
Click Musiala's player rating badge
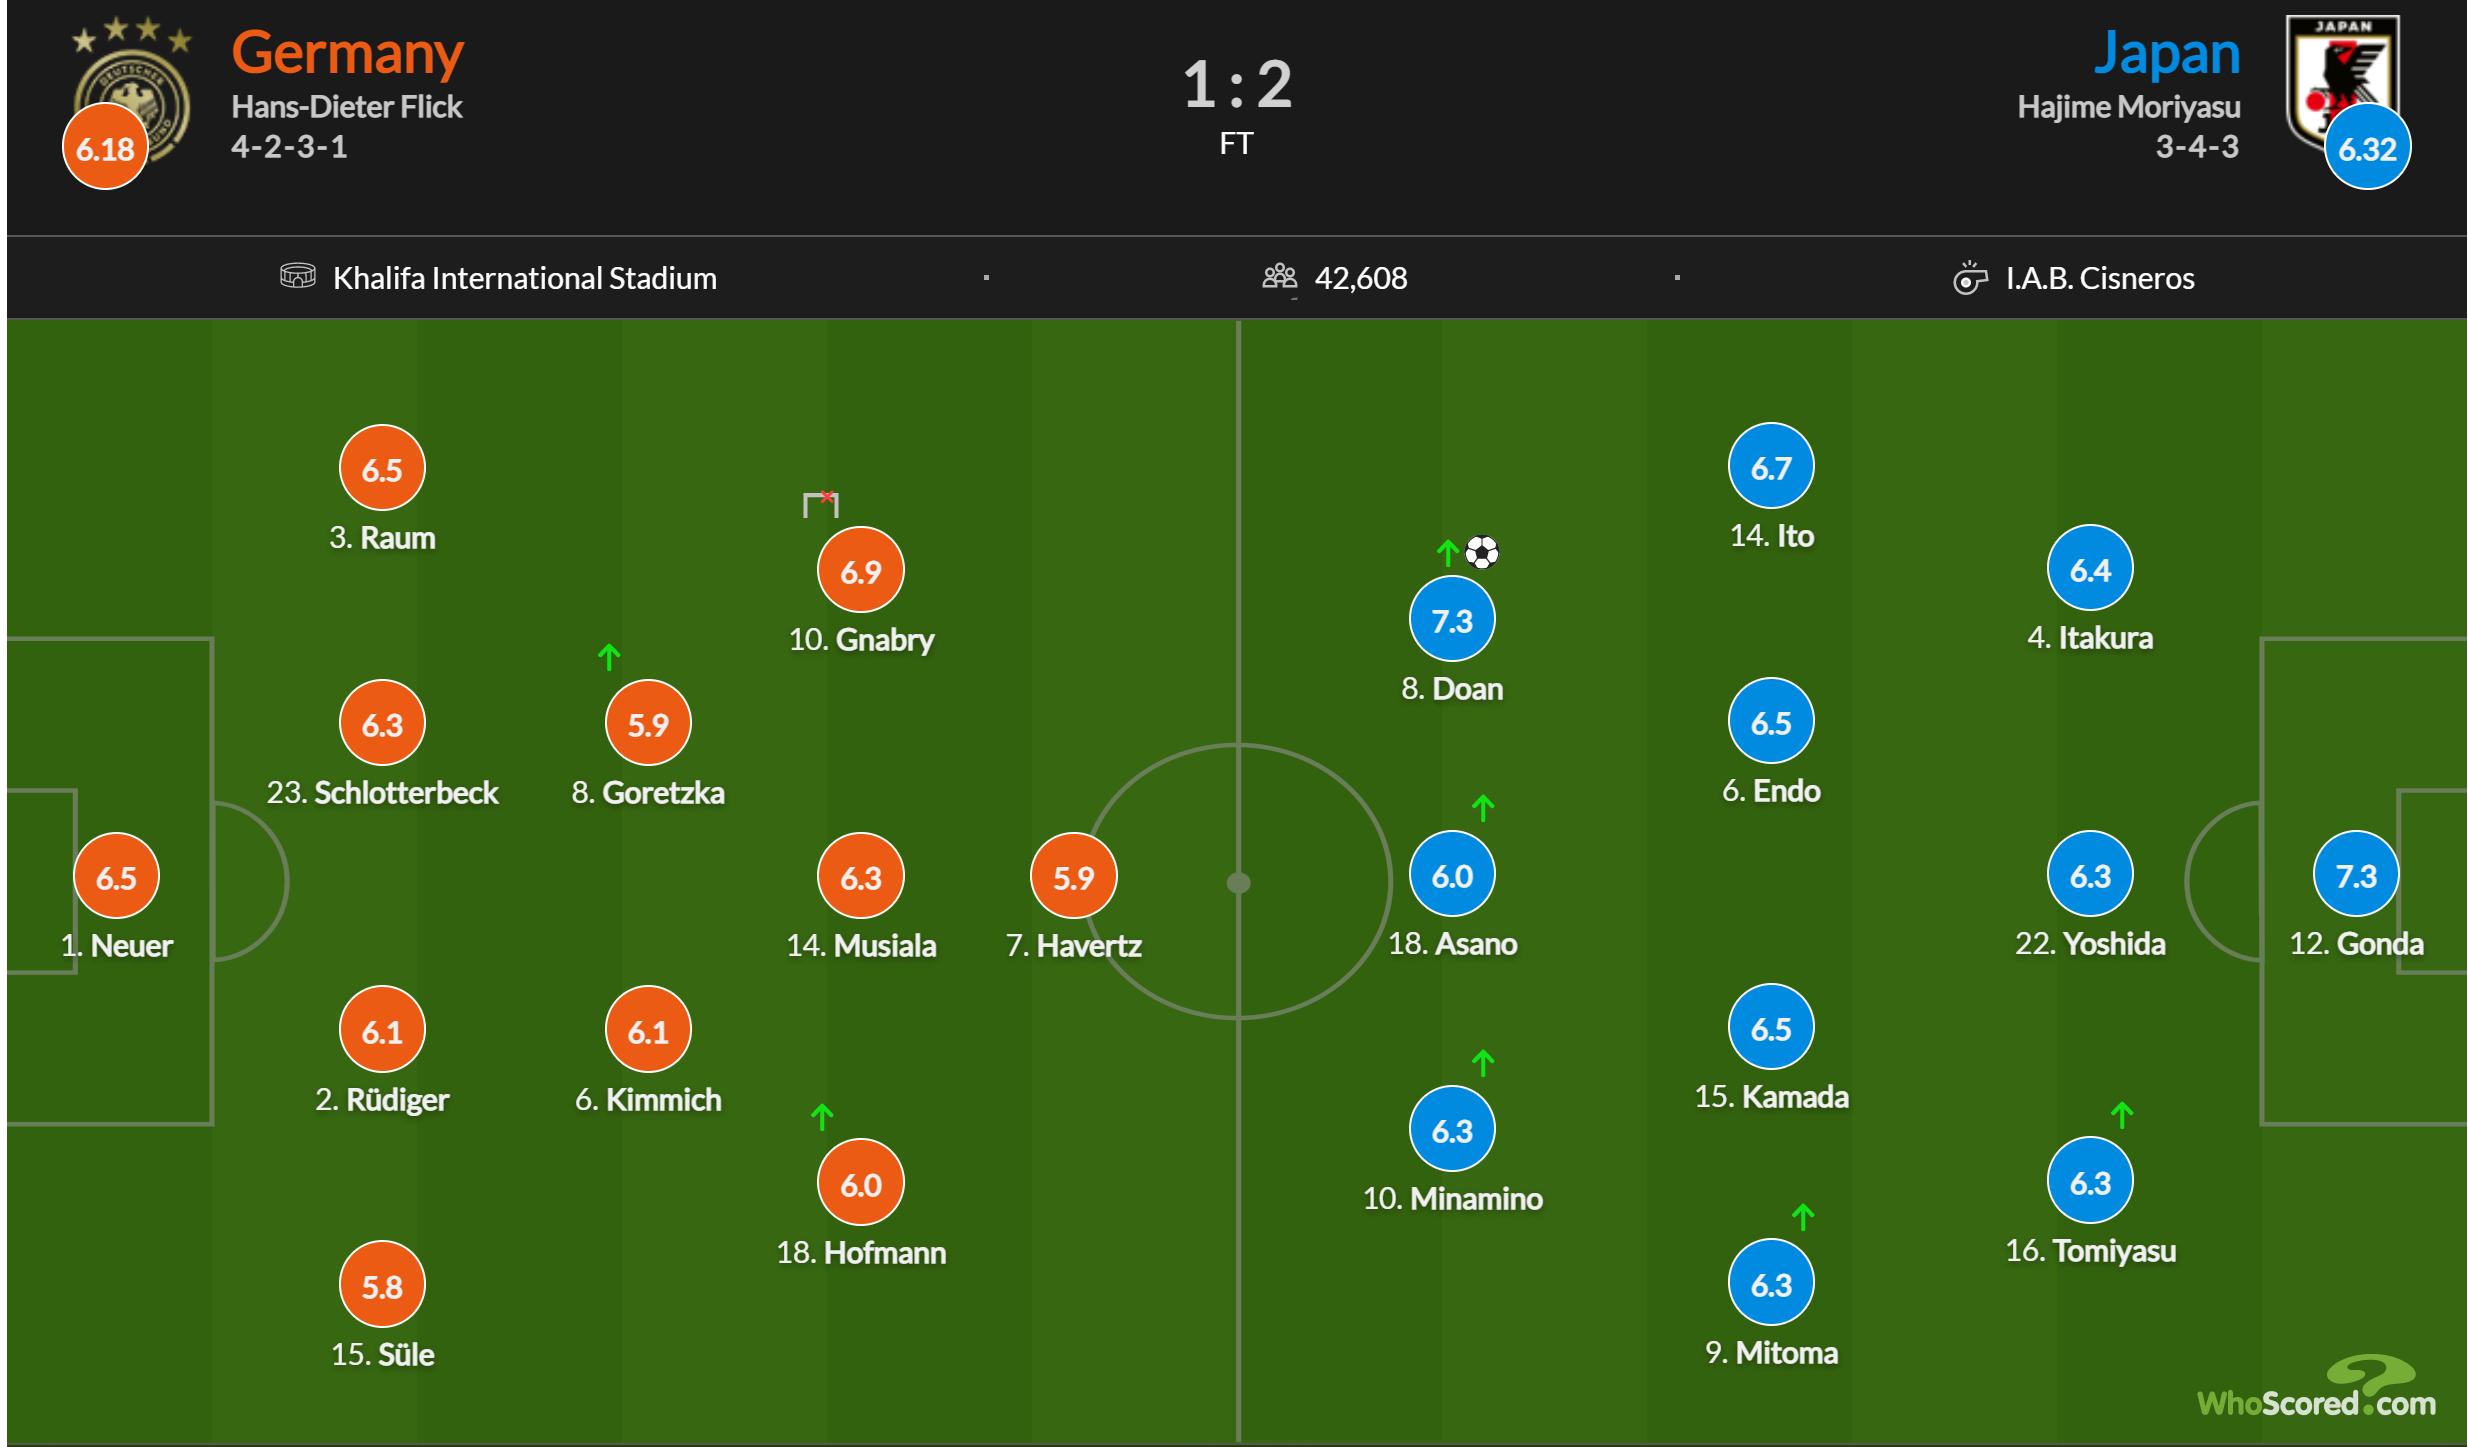pyautogui.click(x=861, y=877)
